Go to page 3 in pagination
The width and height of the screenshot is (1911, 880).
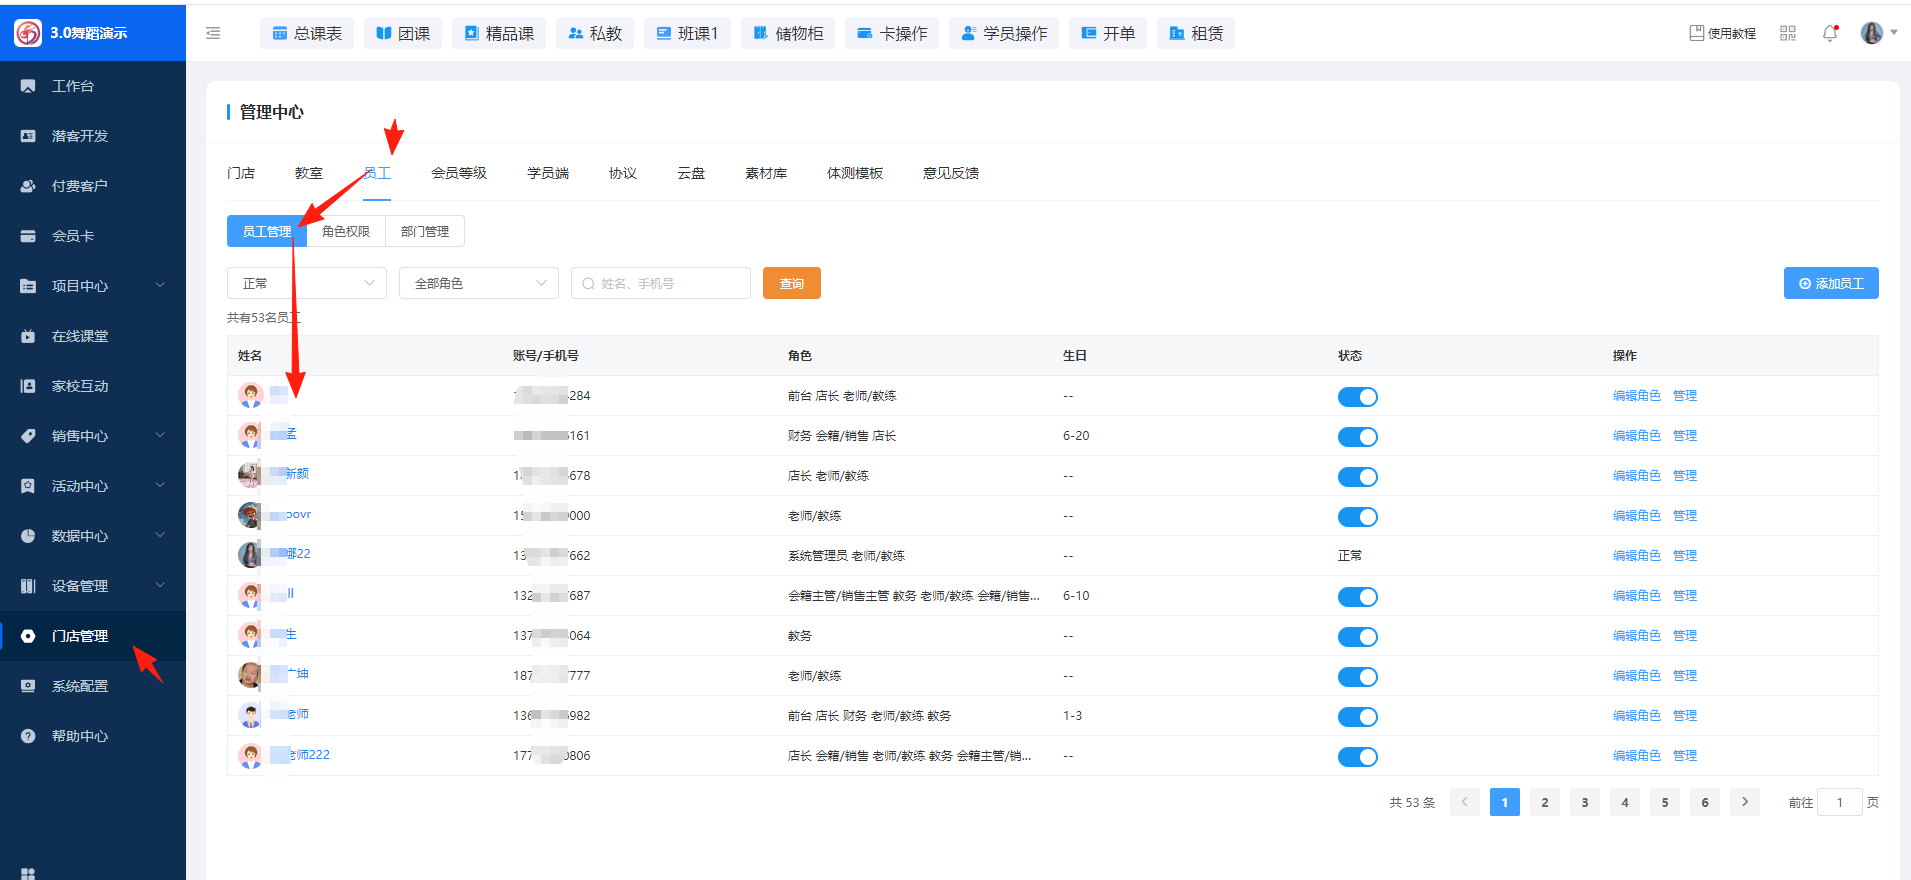pos(1584,802)
